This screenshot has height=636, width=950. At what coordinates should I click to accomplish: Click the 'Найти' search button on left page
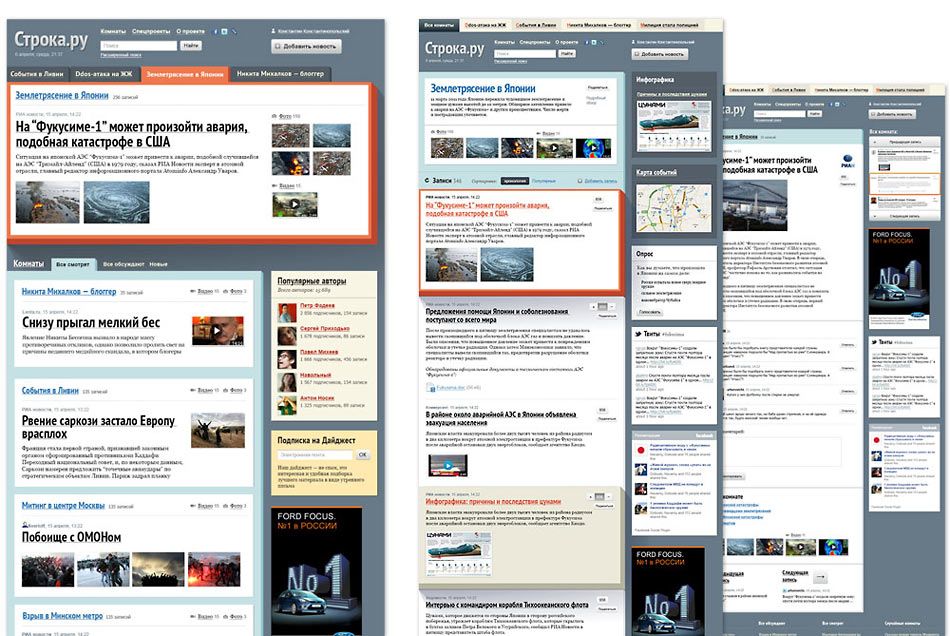pyautogui.click(x=190, y=46)
